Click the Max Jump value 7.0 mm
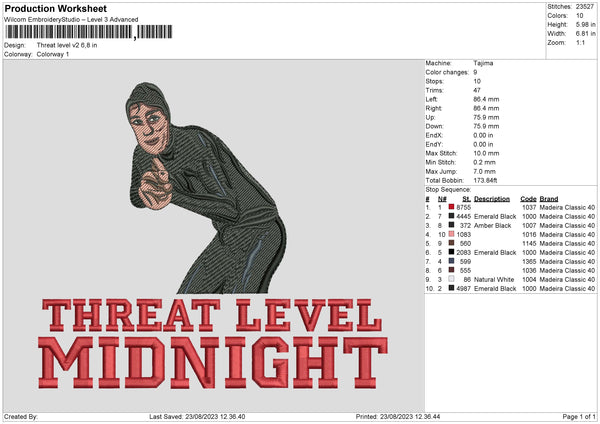Viewport: 600px width, 424px height. click(484, 171)
